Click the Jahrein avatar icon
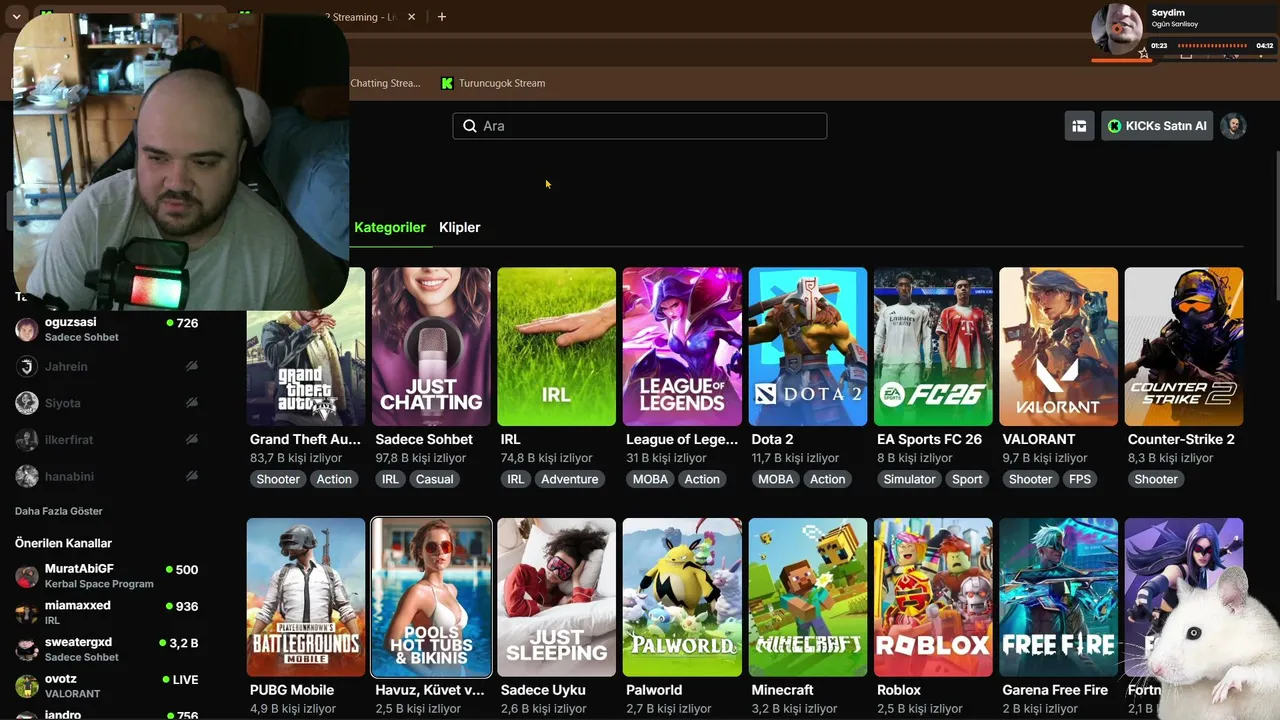Screen dimensions: 1280x720 pos(27,367)
